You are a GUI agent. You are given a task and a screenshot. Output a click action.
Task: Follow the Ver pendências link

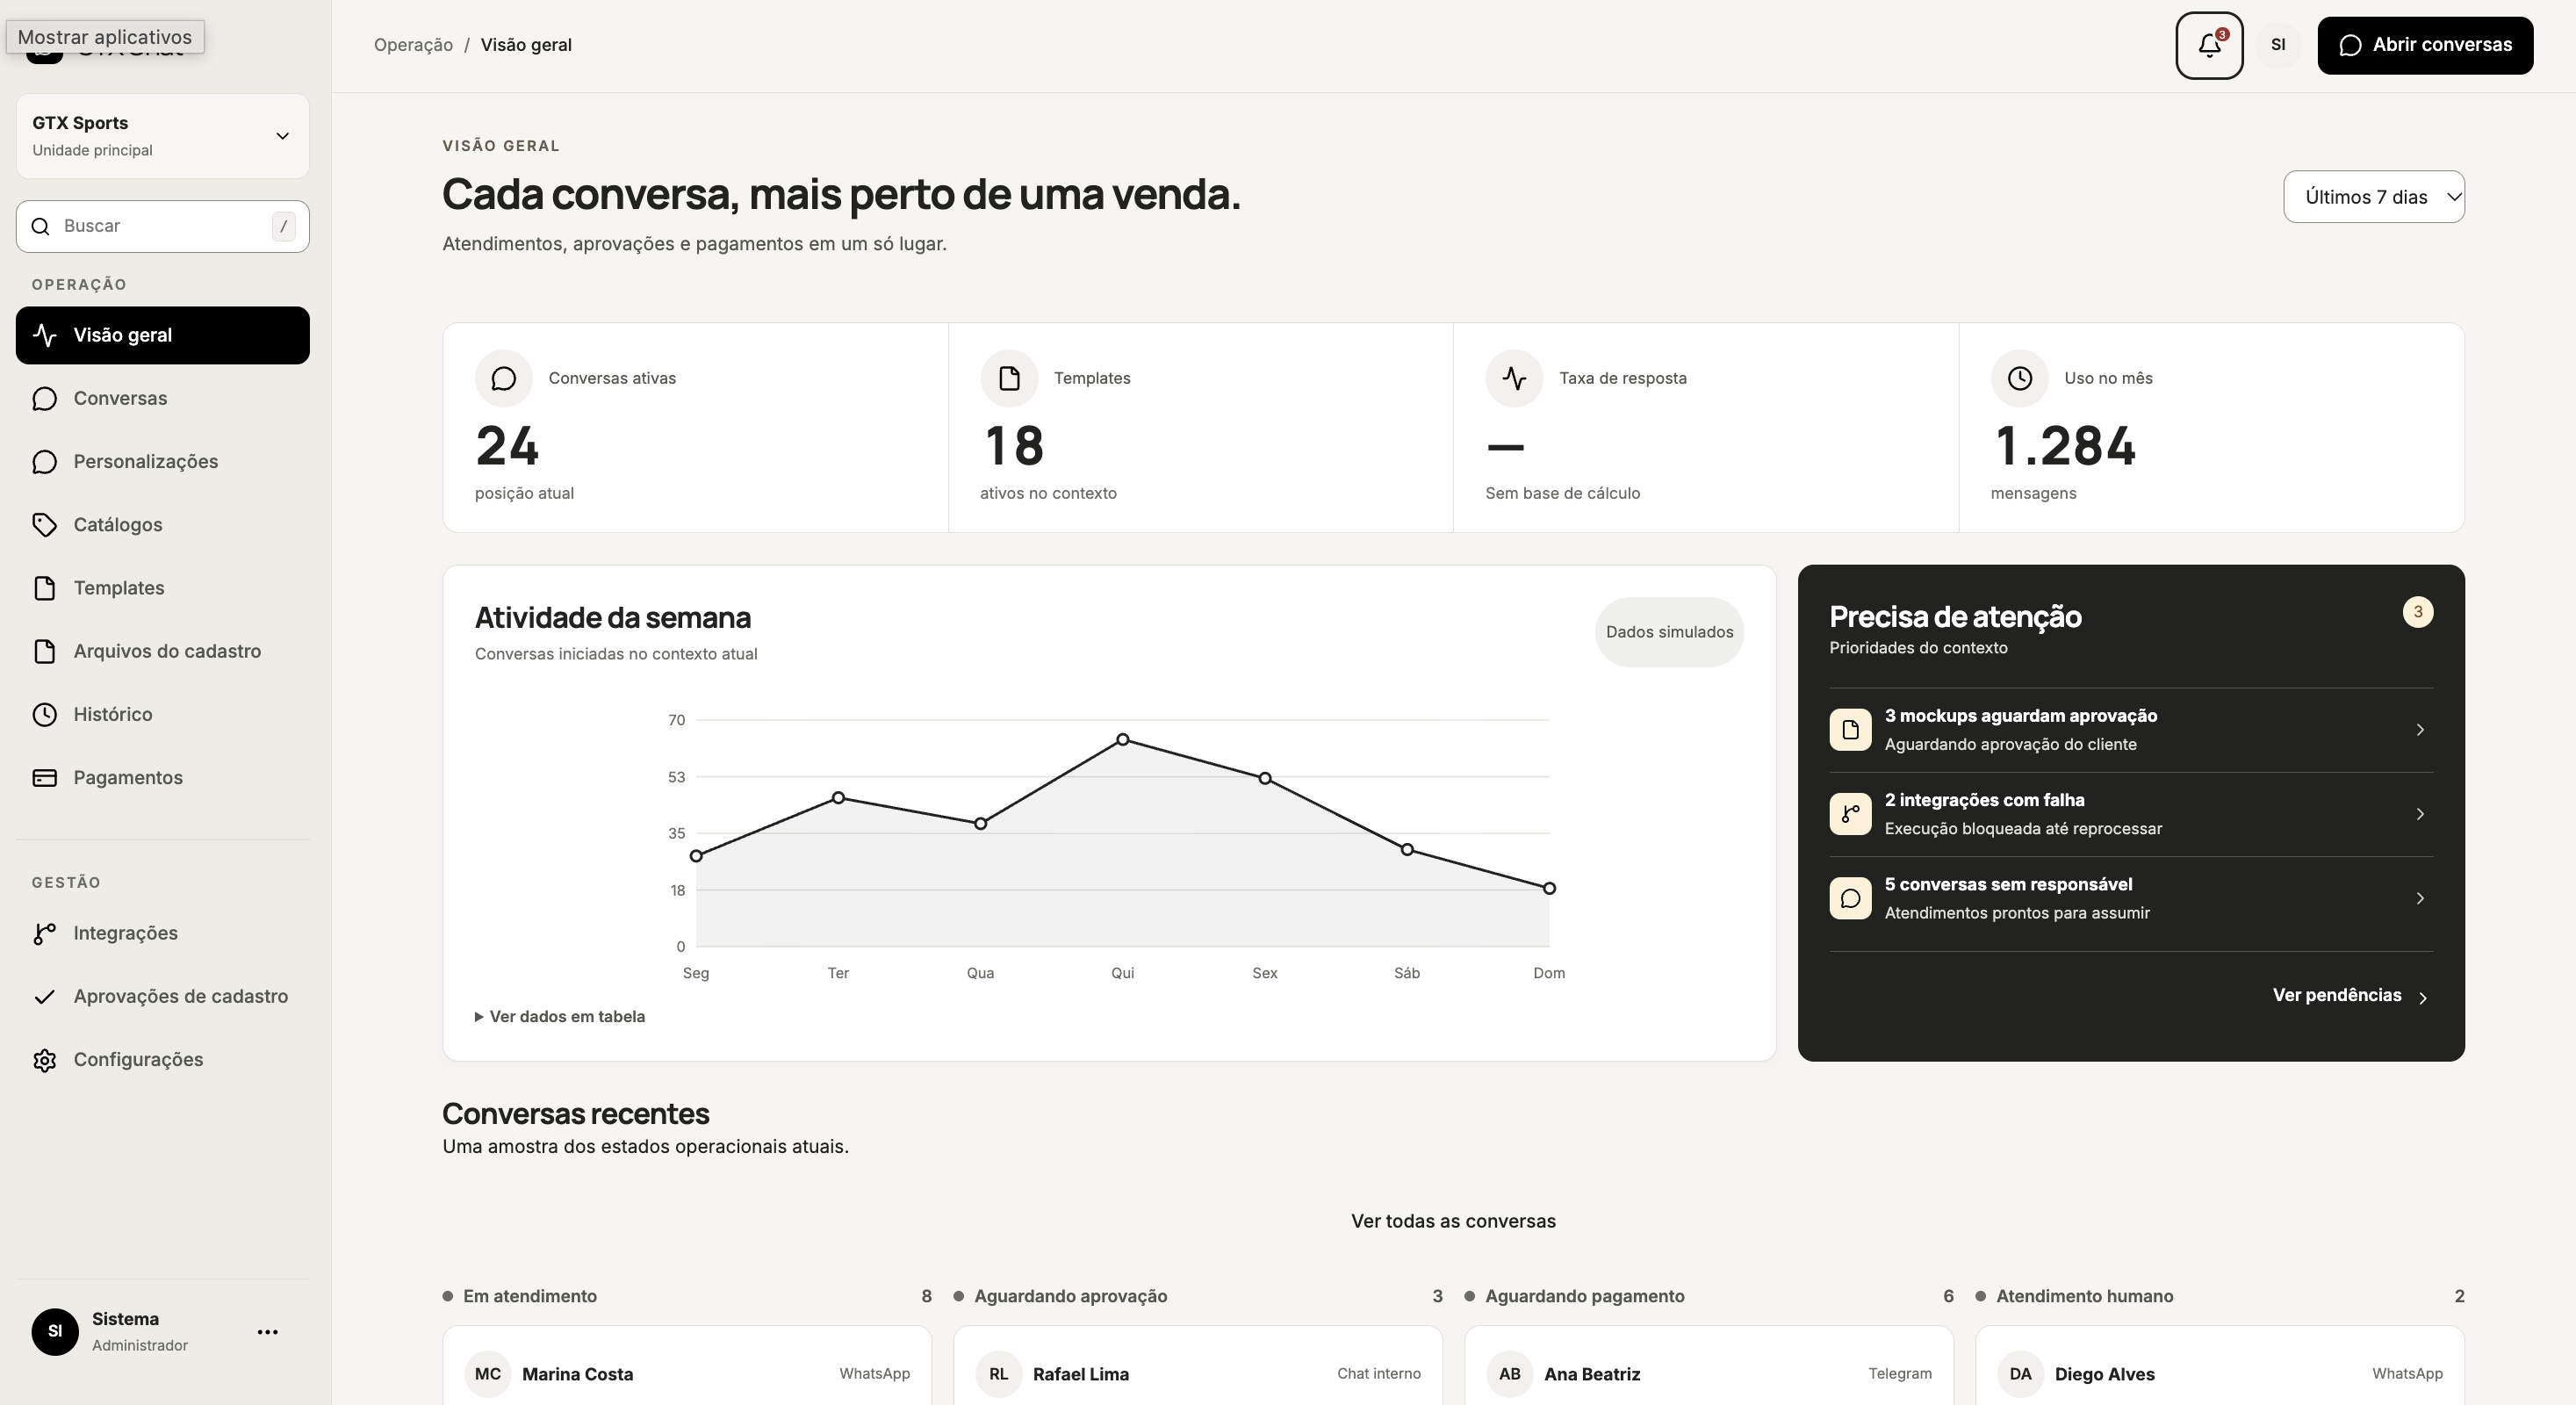tap(2350, 996)
